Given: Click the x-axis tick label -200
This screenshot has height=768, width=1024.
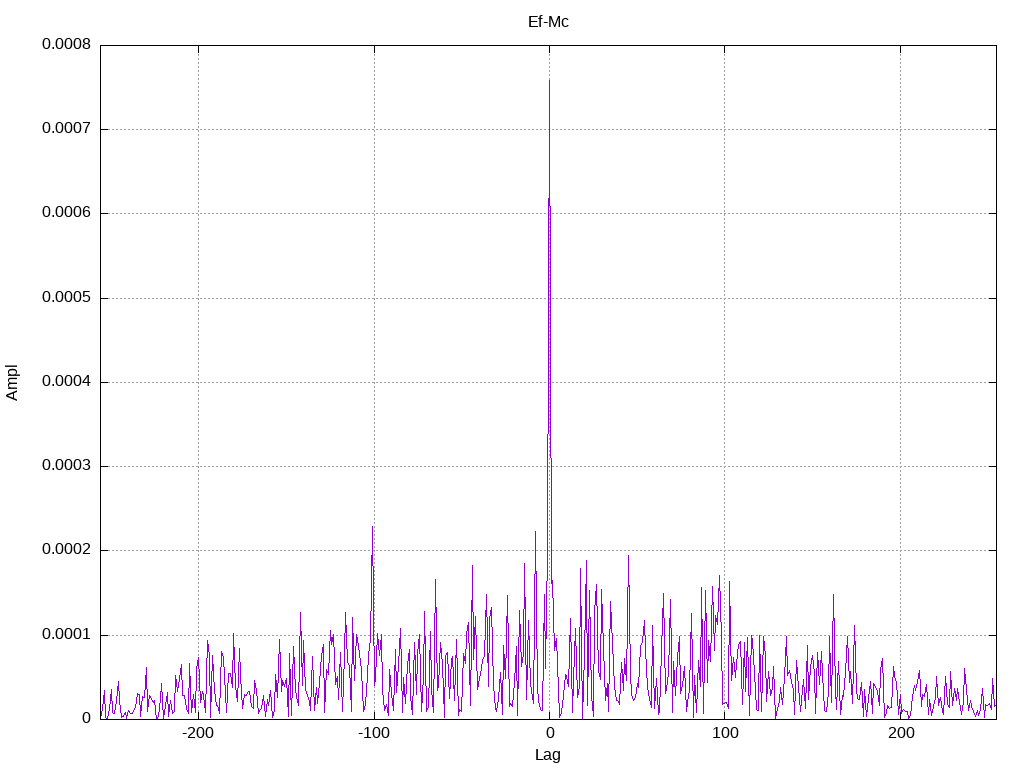Looking at the screenshot, I should click(198, 733).
